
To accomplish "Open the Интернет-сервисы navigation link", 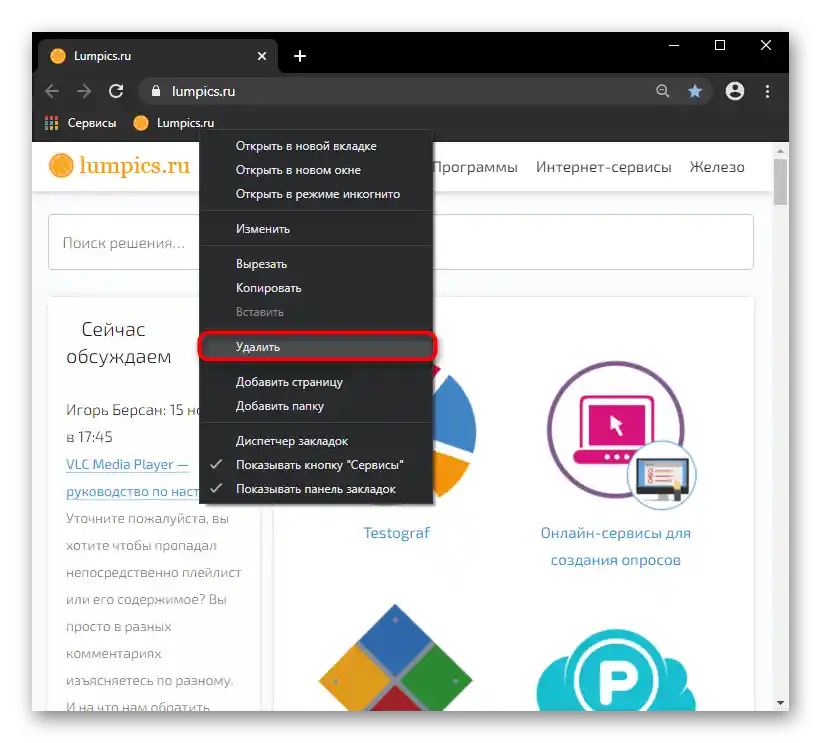I will pos(603,167).
